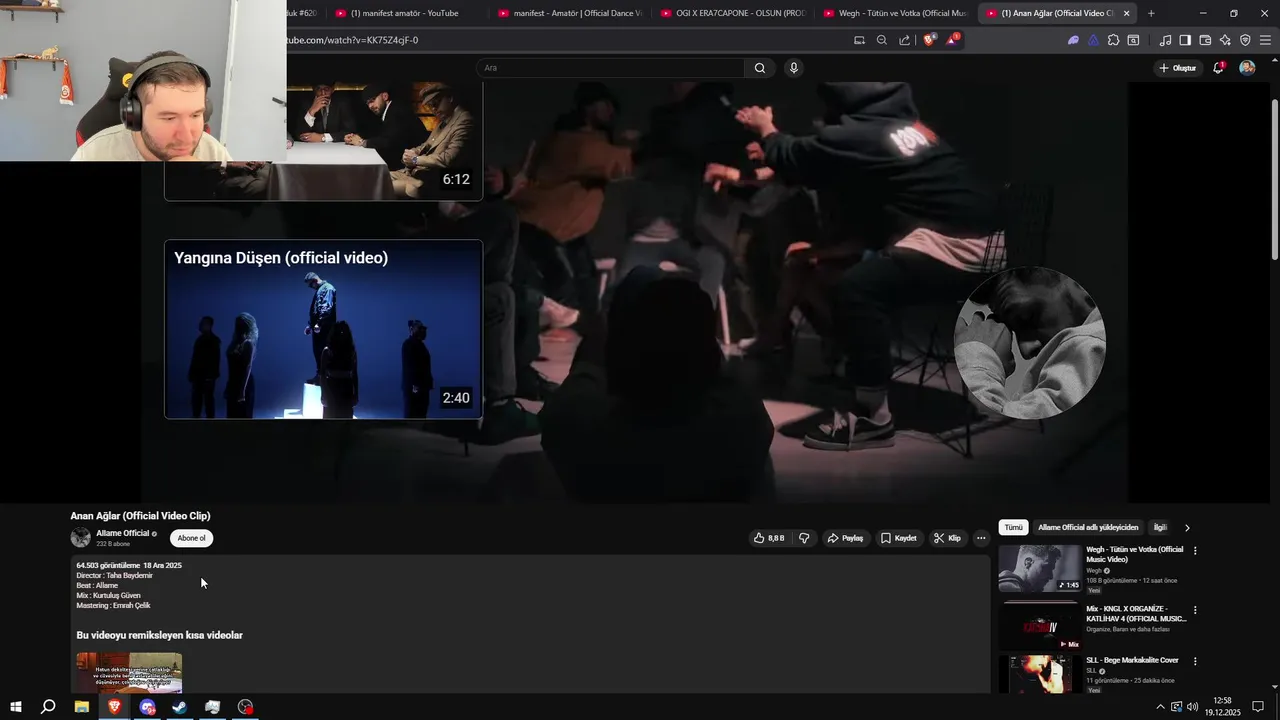Click the browser address bar URL
Image resolution: width=1280 pixels, height=720 pixels.
pos(352,40)
